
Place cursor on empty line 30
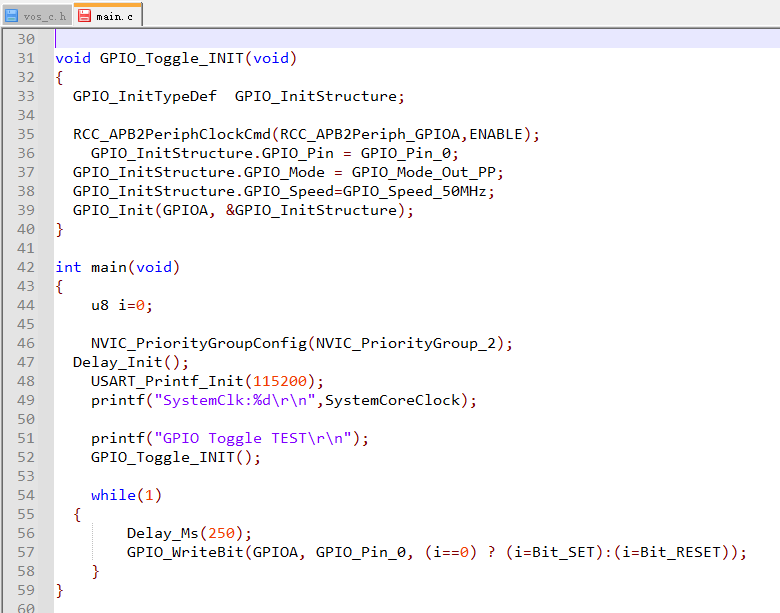click(417, 39)
